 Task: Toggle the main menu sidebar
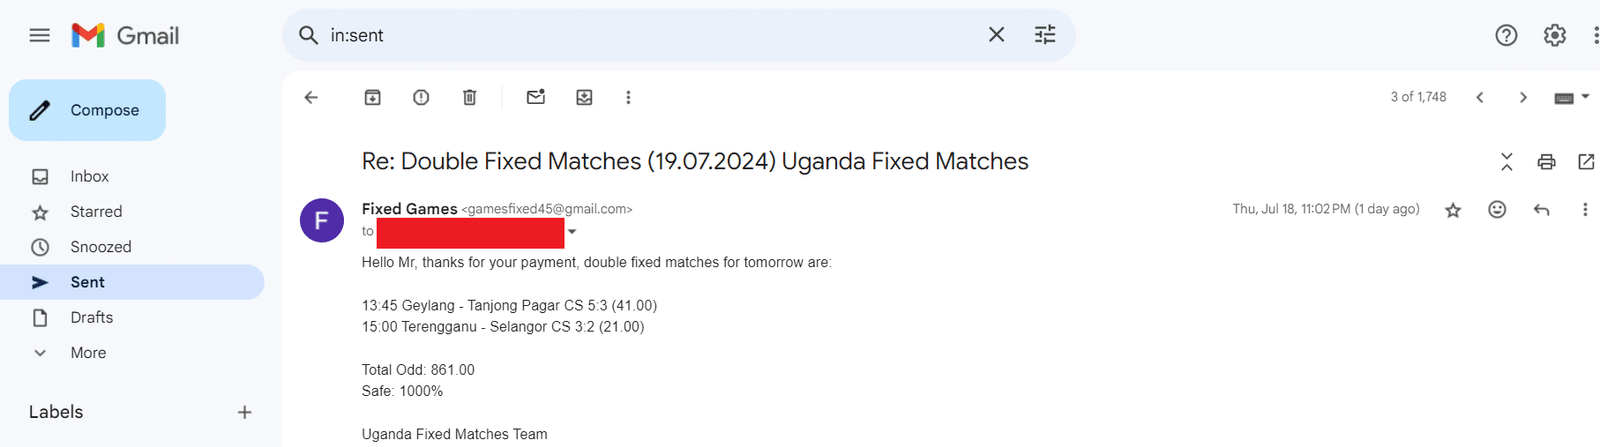(40, 36)
